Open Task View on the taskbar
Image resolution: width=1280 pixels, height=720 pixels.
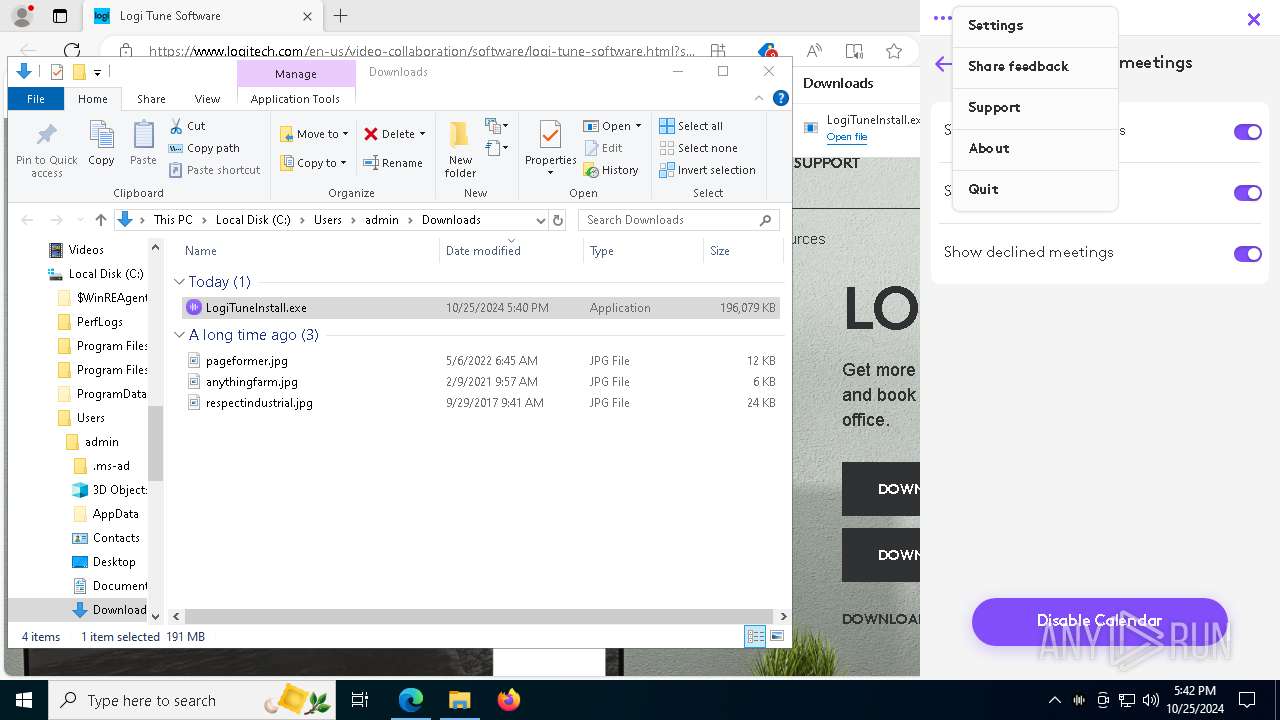360,700
